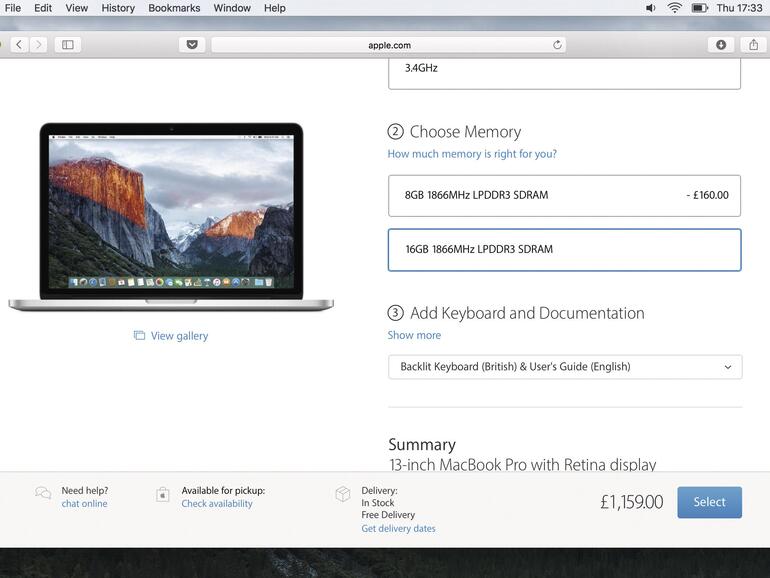Click the chat online link
The height and width of the screenshot is (578, 770).
point(84,503)
